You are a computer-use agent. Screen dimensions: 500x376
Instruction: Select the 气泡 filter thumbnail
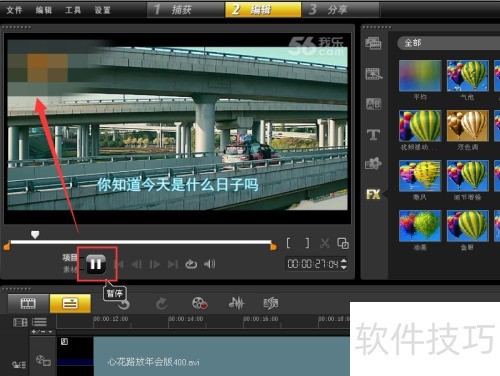[468, 76]
